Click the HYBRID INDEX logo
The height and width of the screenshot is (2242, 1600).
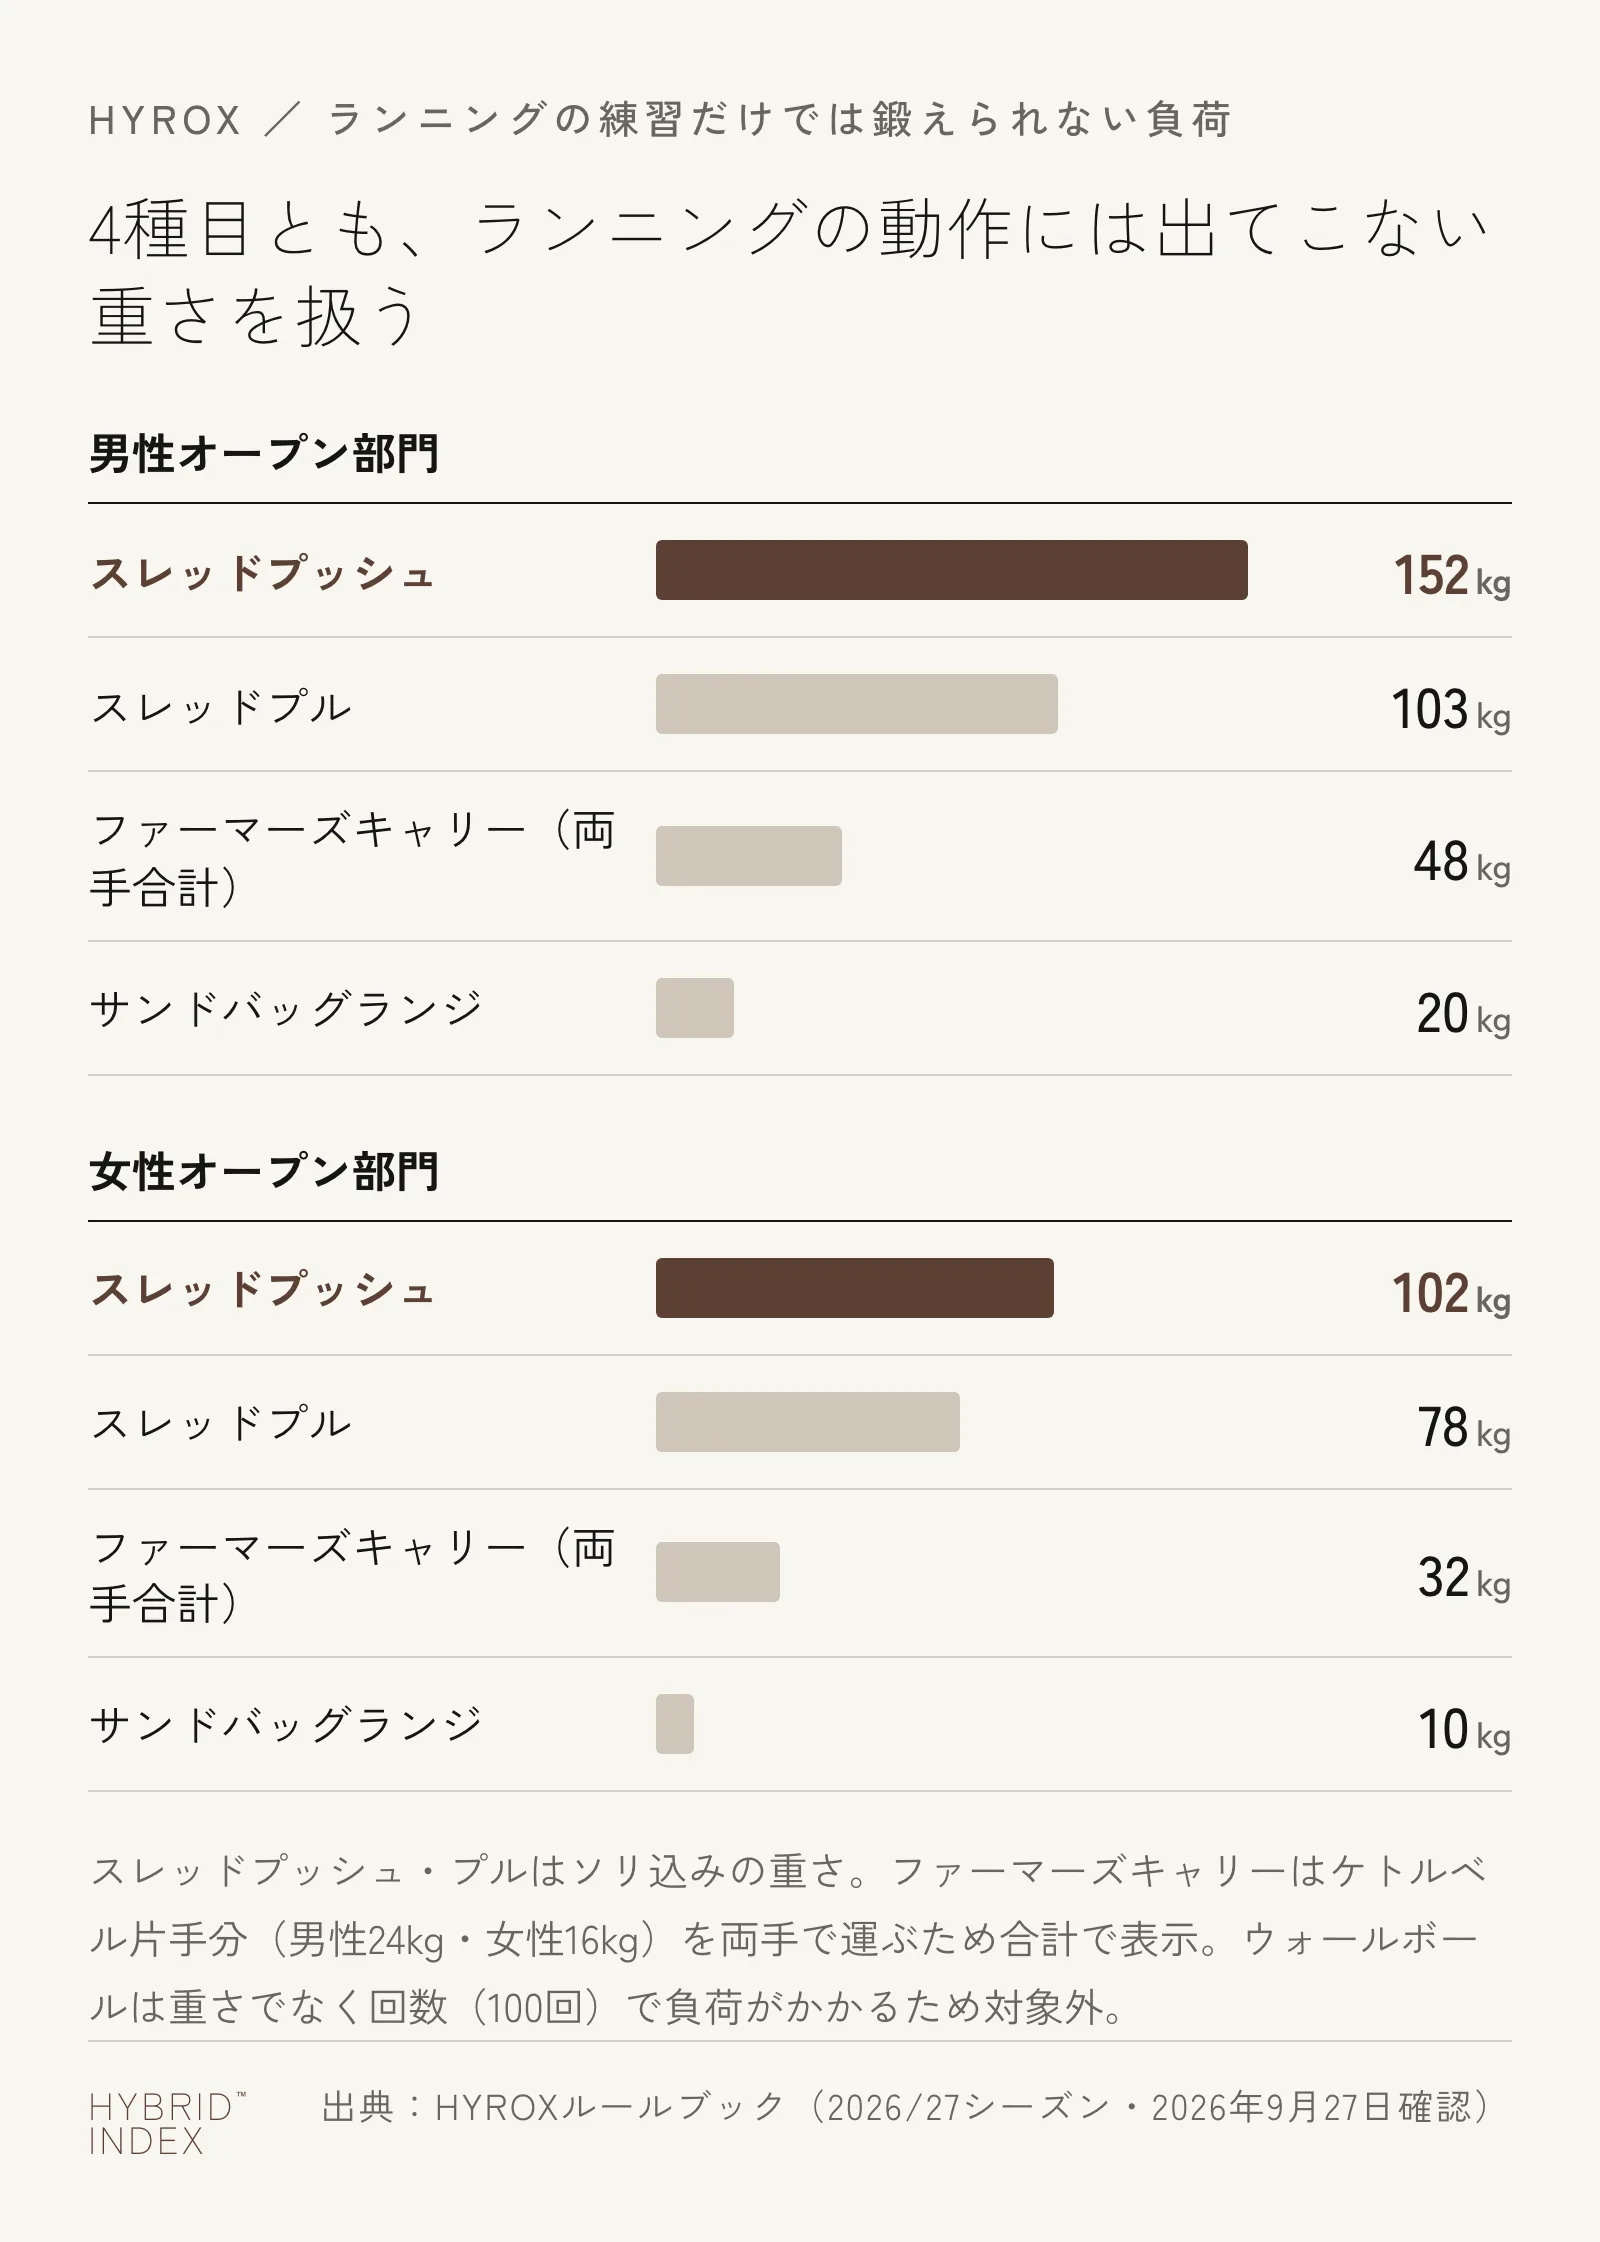tap(166, 2125)
